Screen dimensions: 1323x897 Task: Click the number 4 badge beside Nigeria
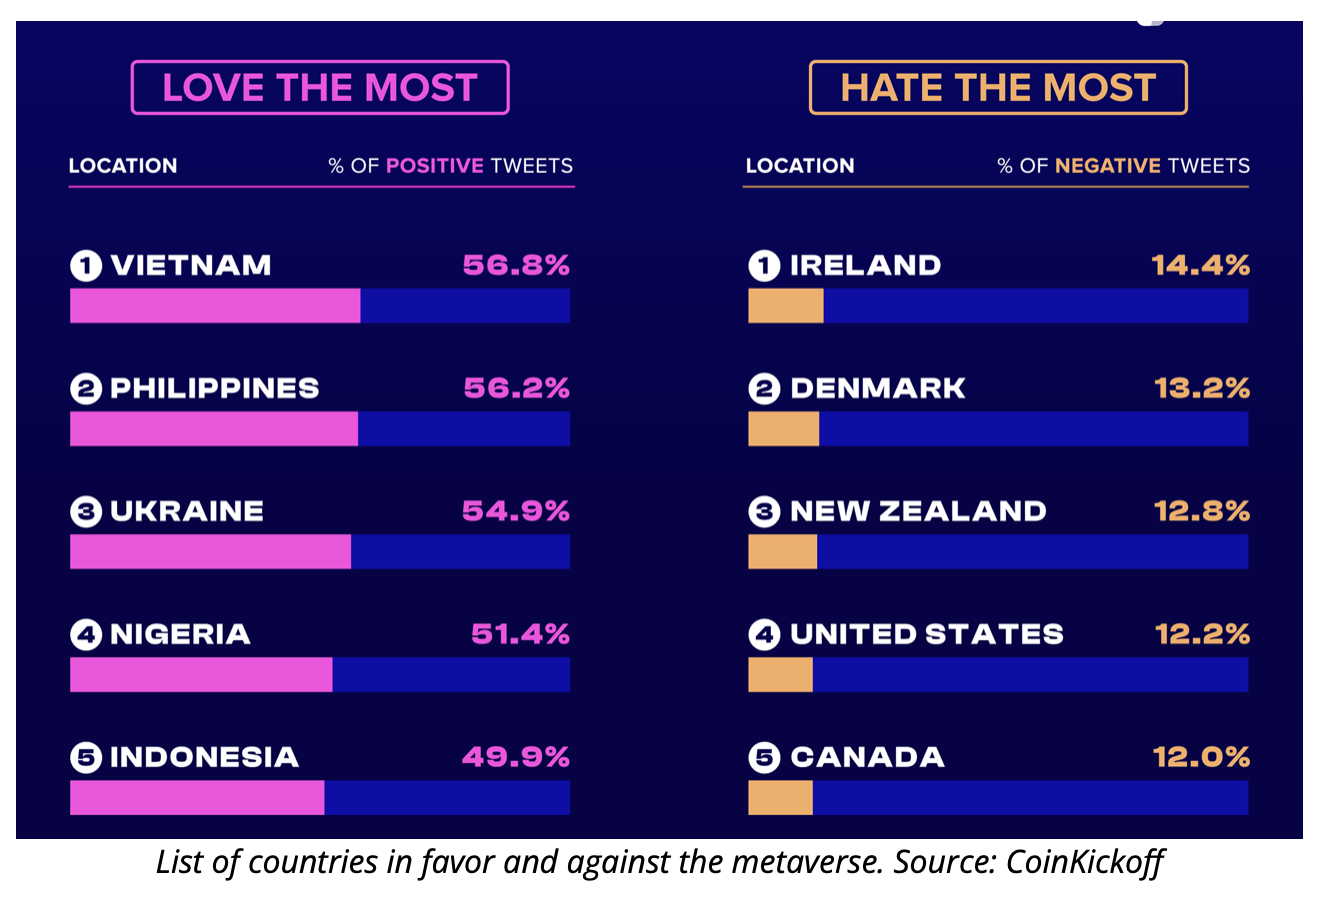[x=86, y=635]
